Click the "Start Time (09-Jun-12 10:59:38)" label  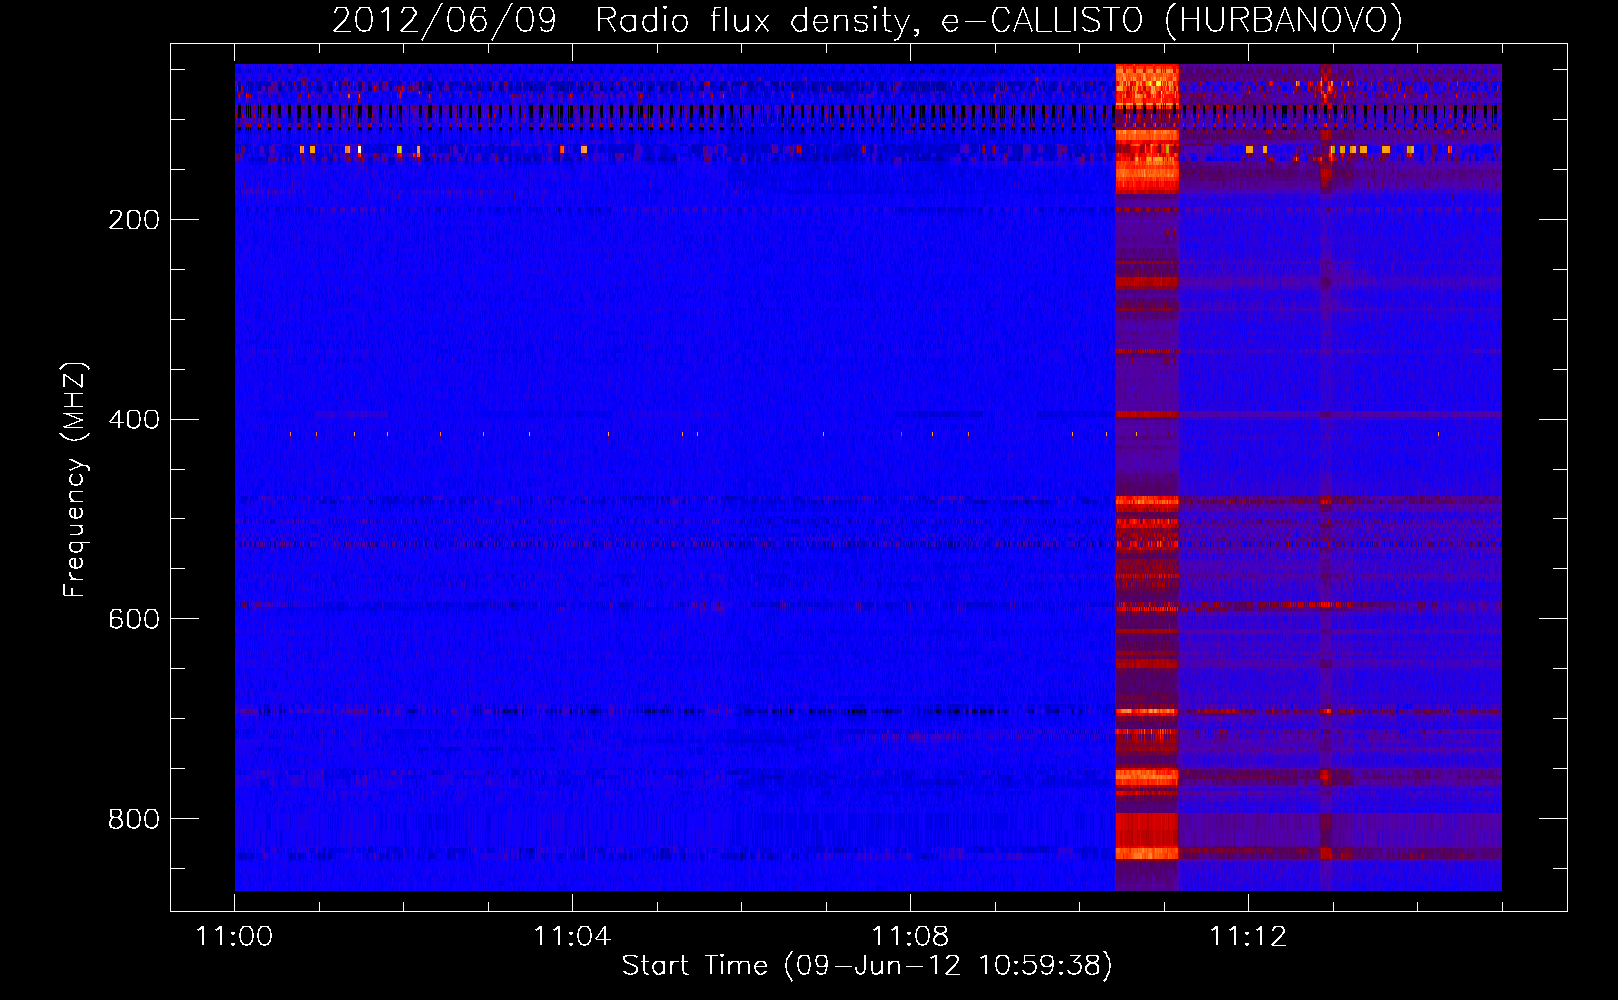[867, 966]
